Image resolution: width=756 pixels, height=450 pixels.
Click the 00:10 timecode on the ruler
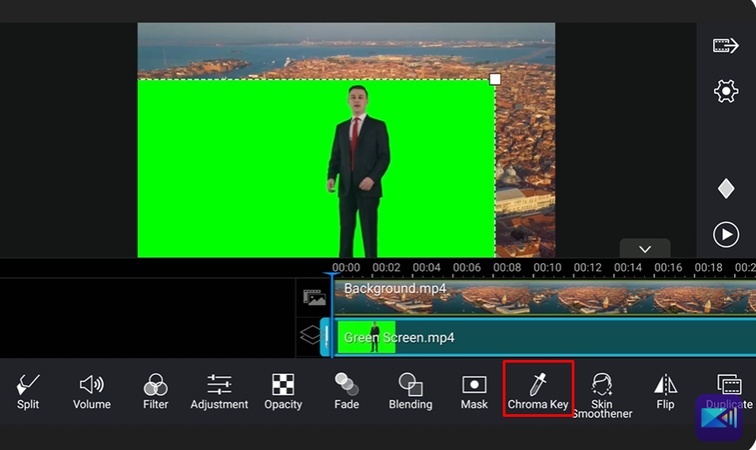pos(547,267)
